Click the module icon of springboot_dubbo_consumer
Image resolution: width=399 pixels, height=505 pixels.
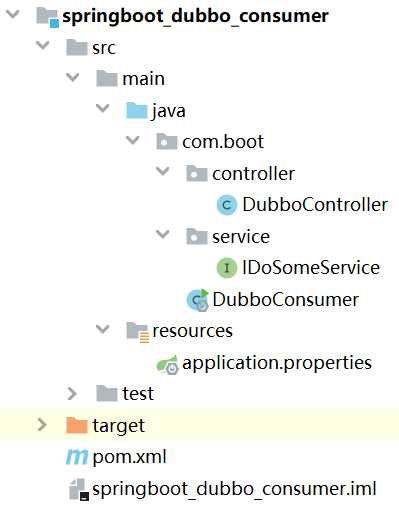pos(47,17)
